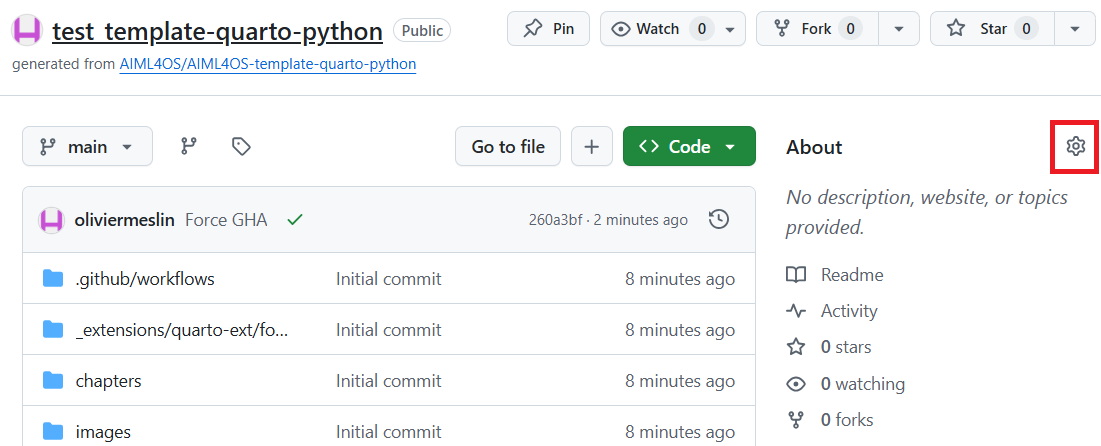
Task: Click the .github/workflows folder icon
Action: [x=53, y=279]
